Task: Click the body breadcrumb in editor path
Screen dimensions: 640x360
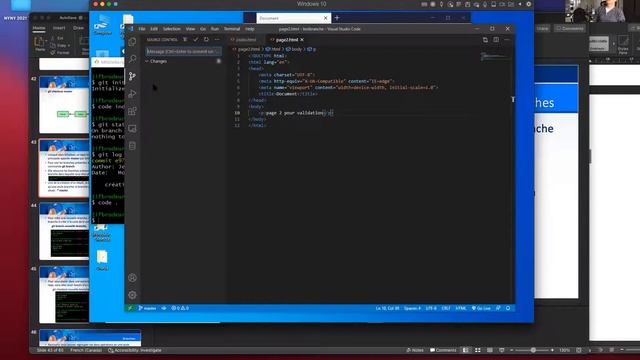Action: (294, 49)
